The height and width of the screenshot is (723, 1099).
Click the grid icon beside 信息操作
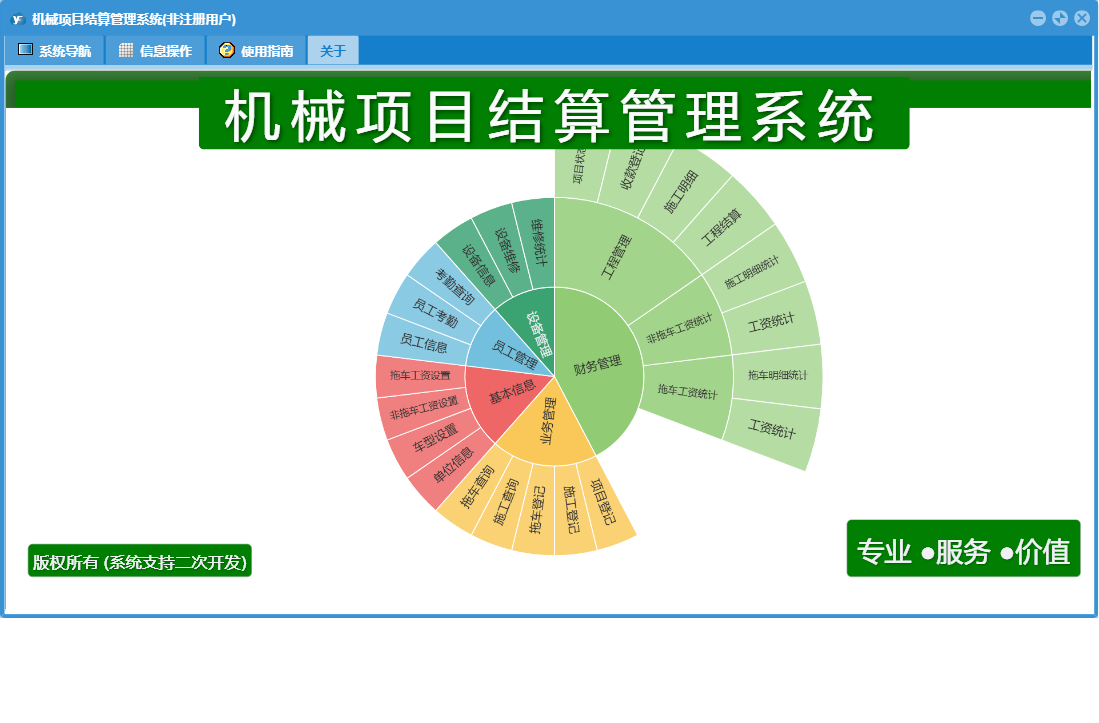(126, 50)
